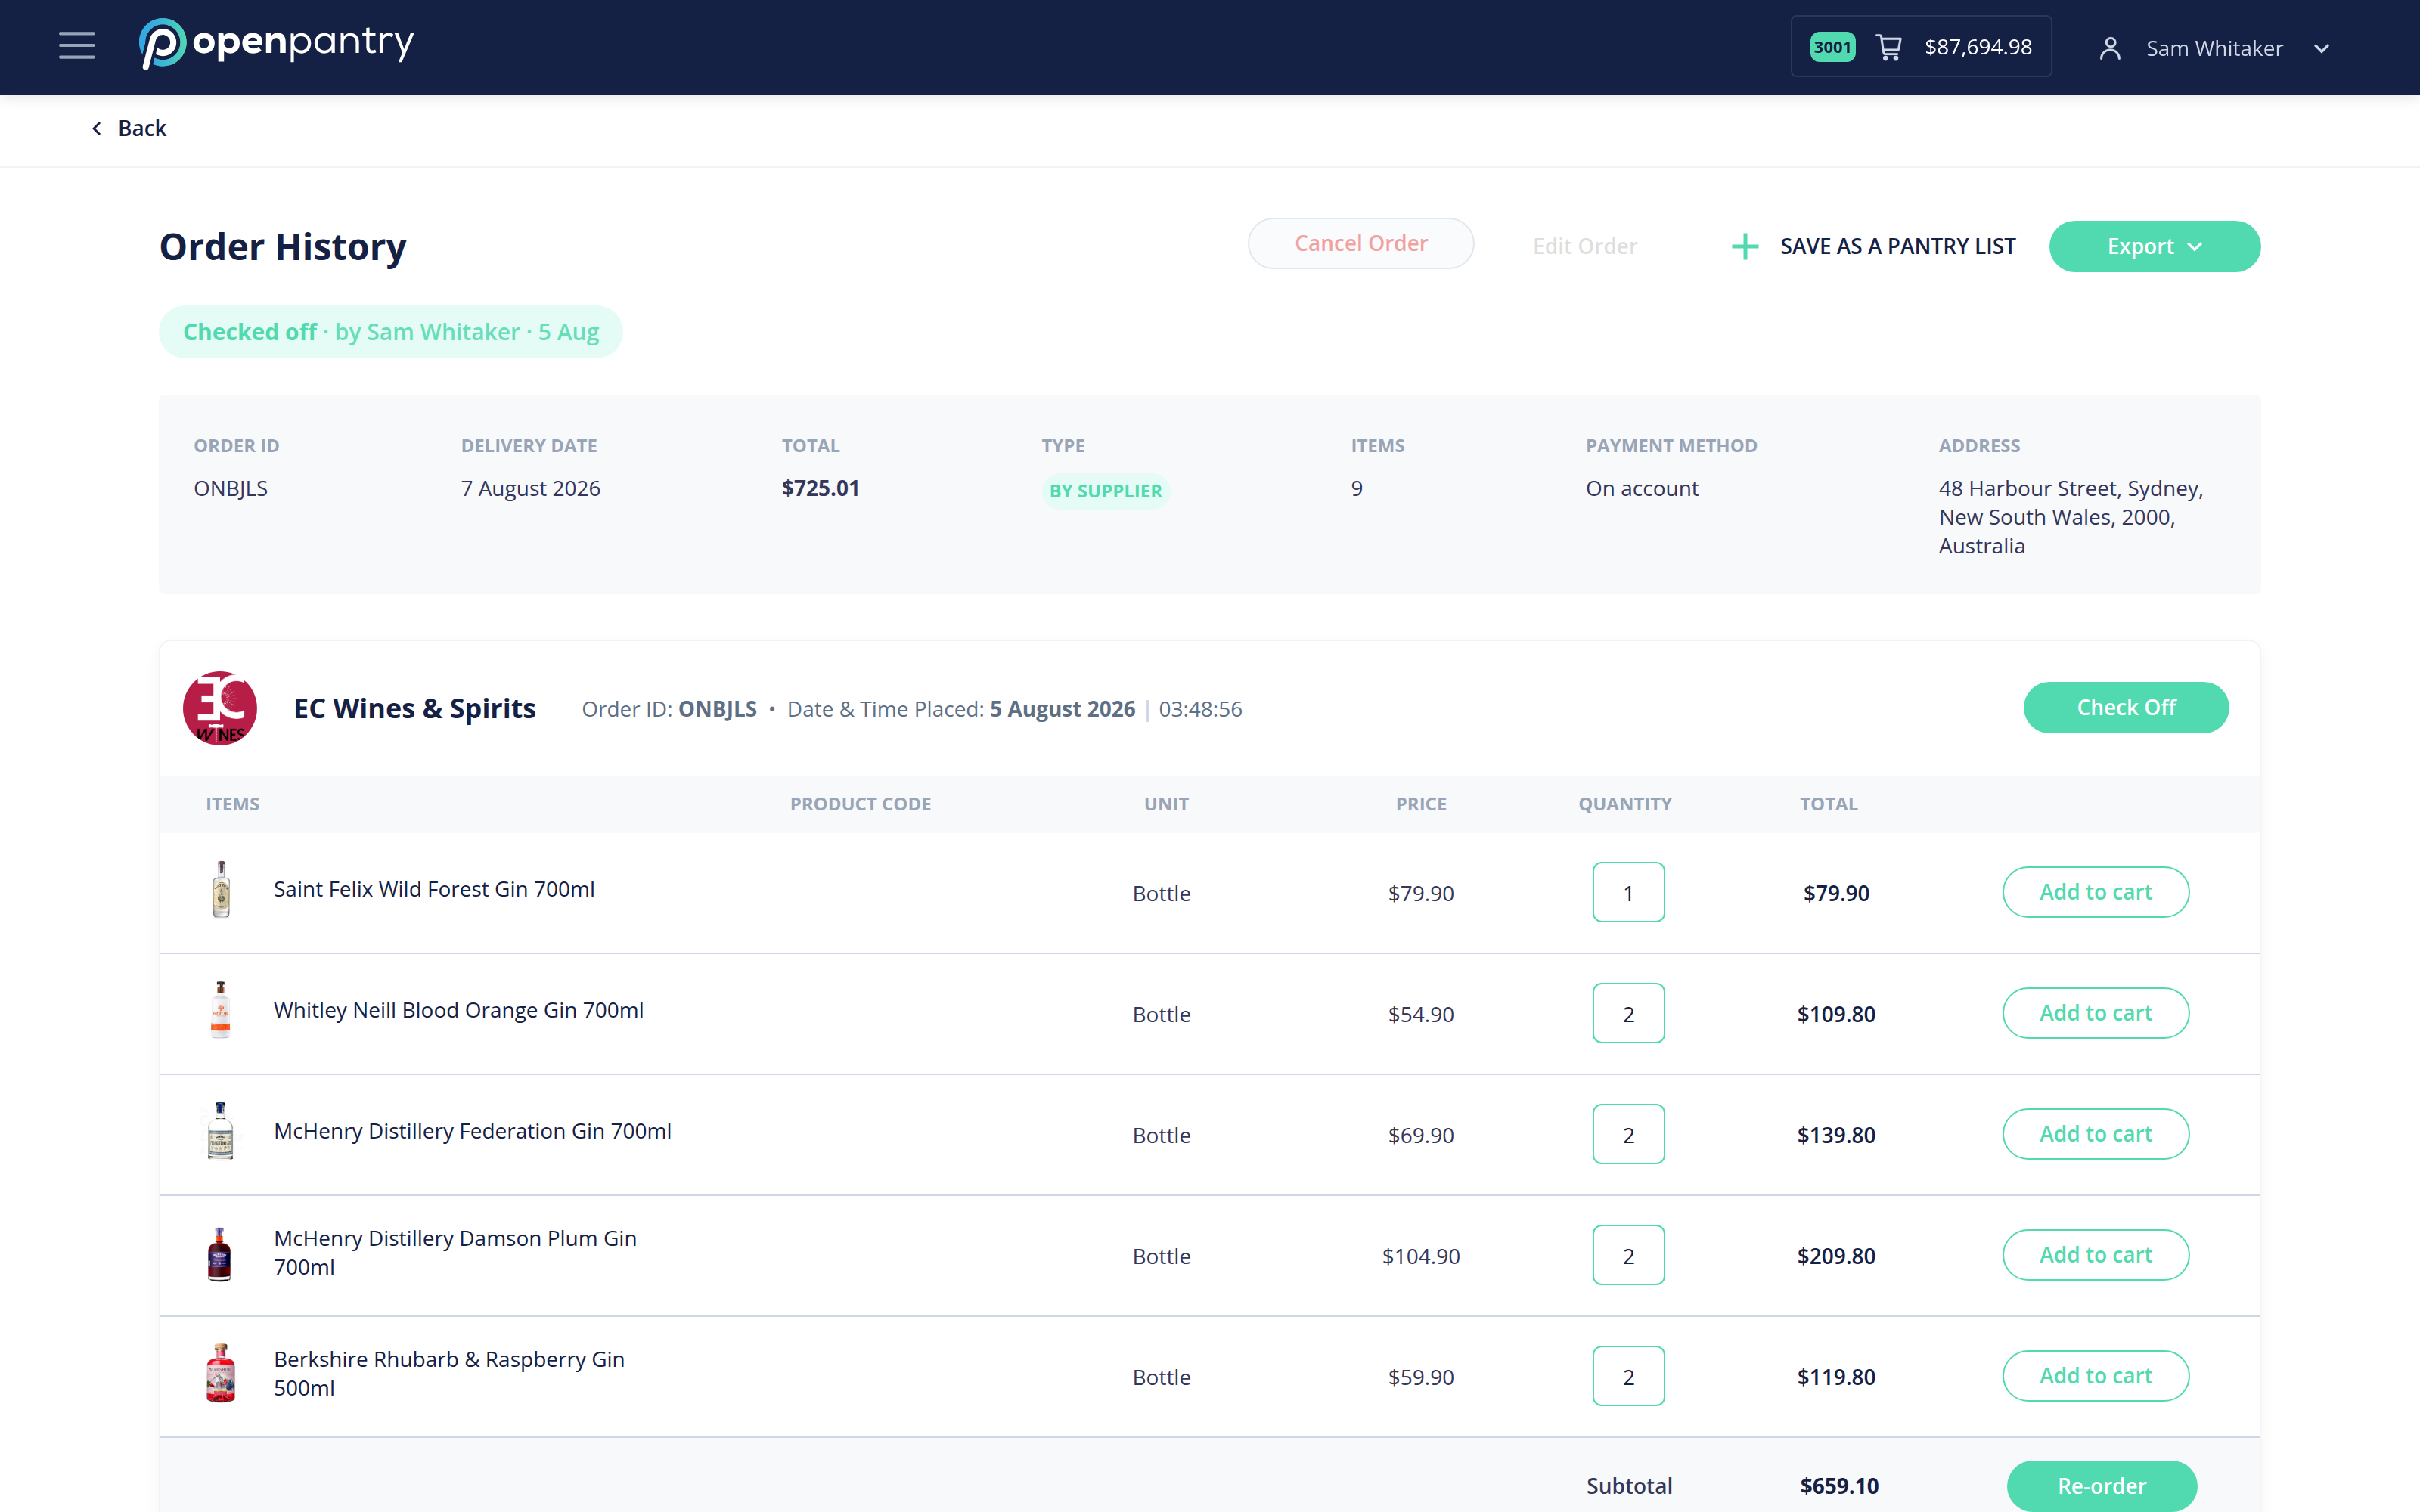
Task: Click the PRODUCT CODE column header
Action: (860, 804)
